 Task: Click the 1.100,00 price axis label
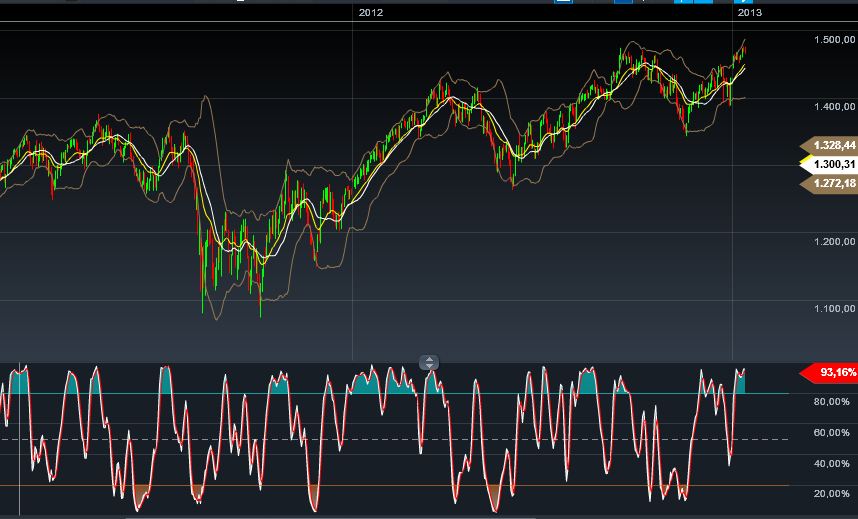[835, 308]
